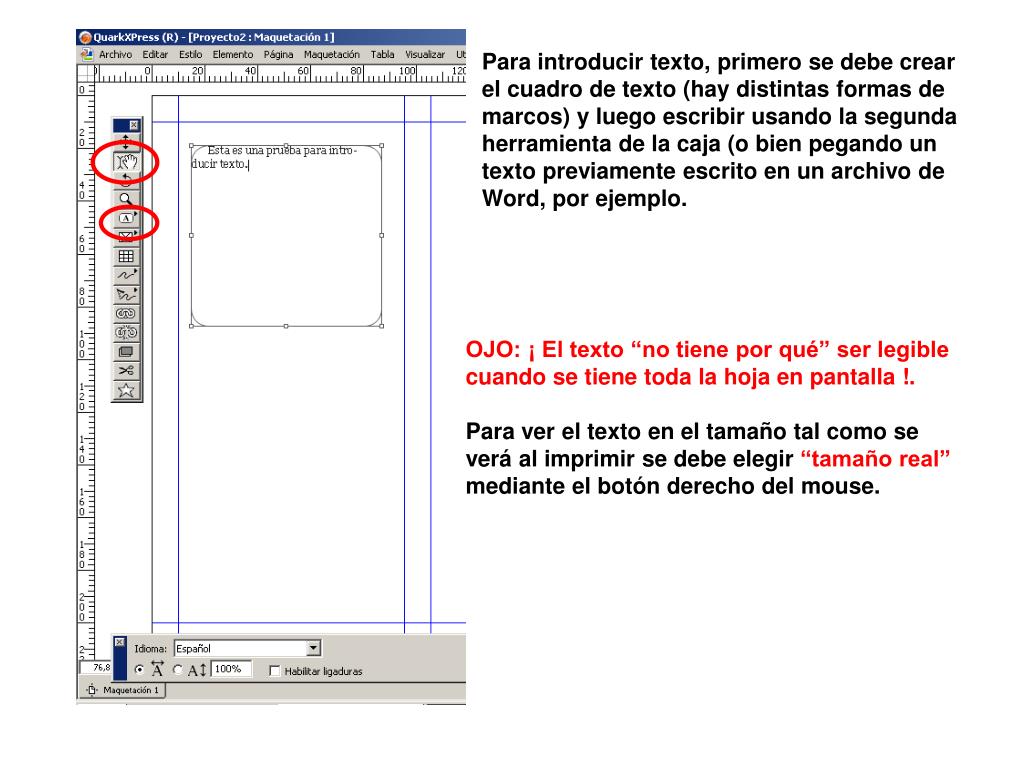Select the Unlinking broken-chain tool
Screen dimensions: 1024x768
[x=126, y=332]
